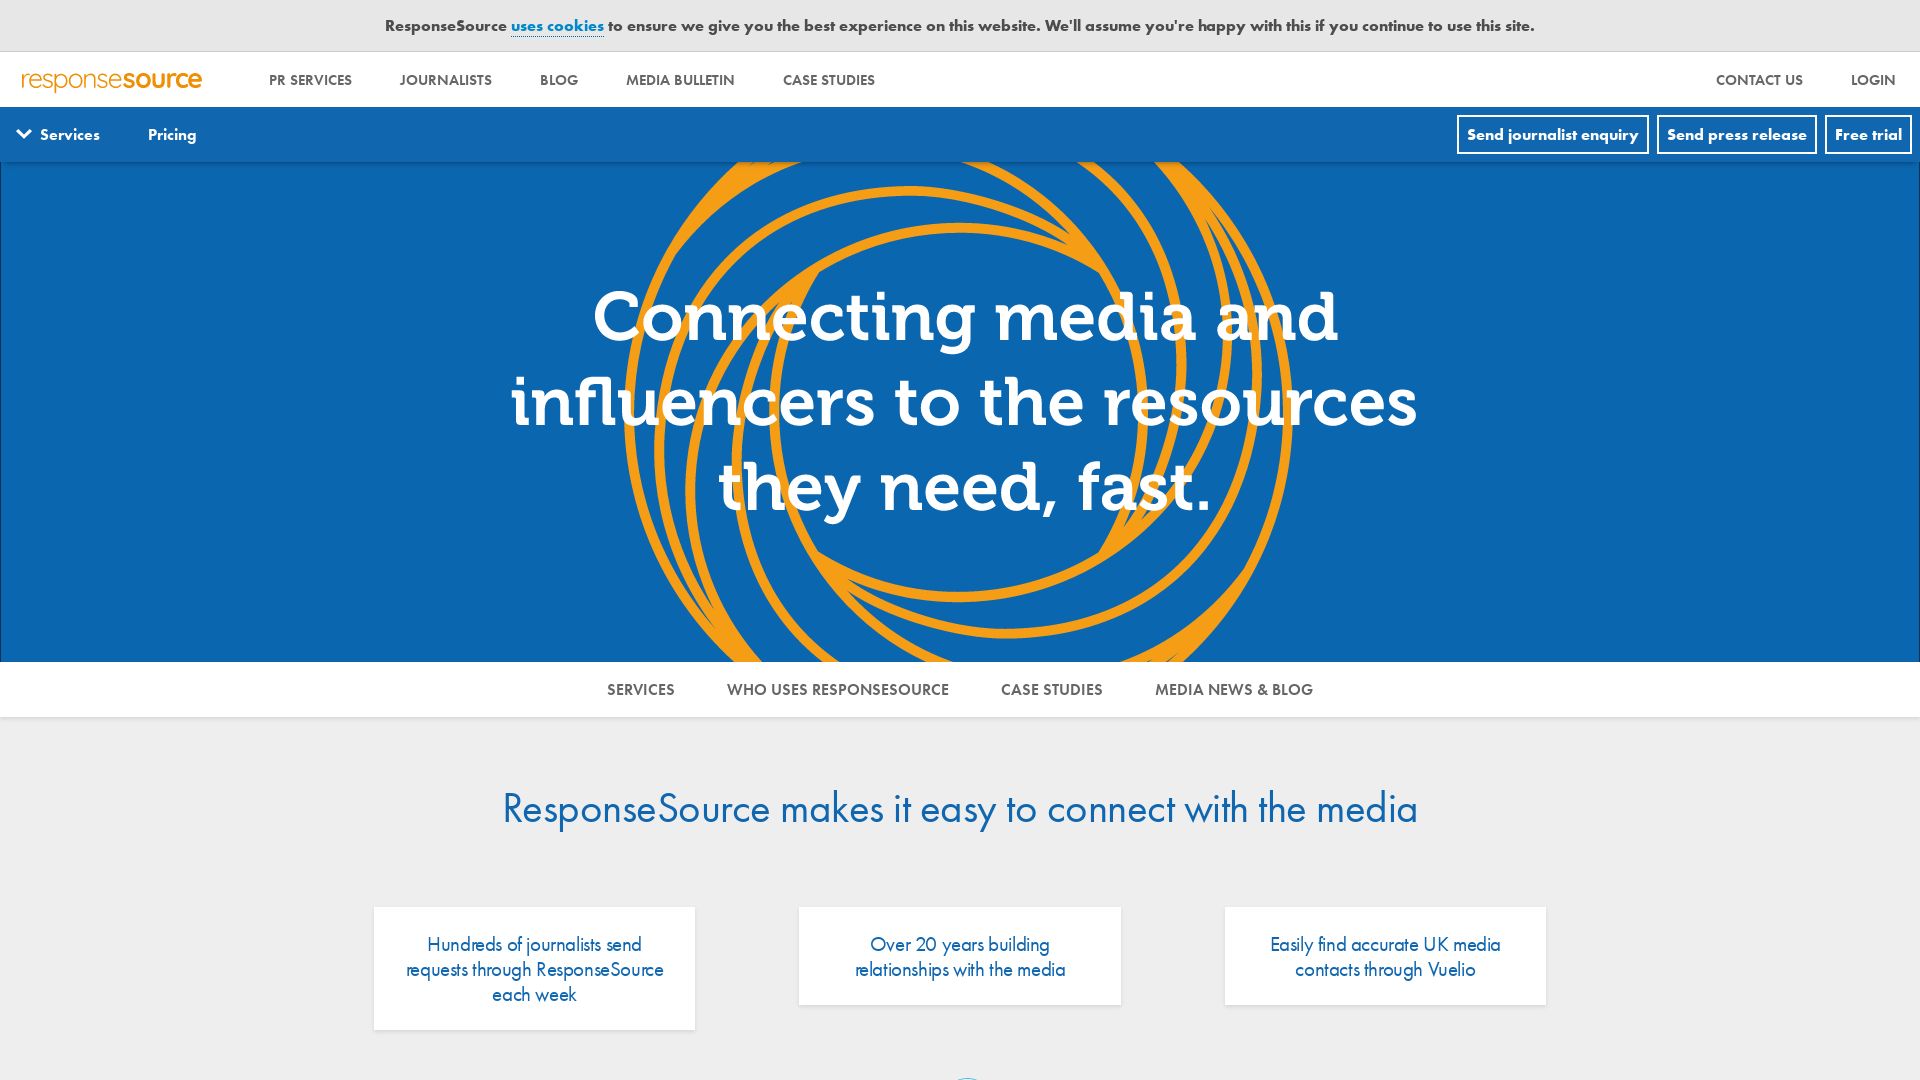The height and width of the screenshot is (1080, 1920).
Task: Jump to Case Studies section tab
Action: coord(1051,690)
